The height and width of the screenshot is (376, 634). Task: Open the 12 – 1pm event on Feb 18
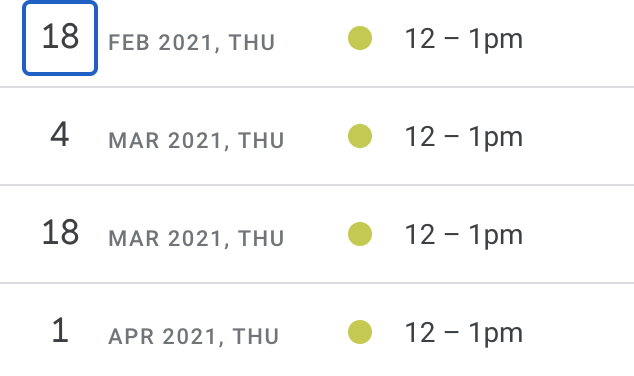[464, 40]
